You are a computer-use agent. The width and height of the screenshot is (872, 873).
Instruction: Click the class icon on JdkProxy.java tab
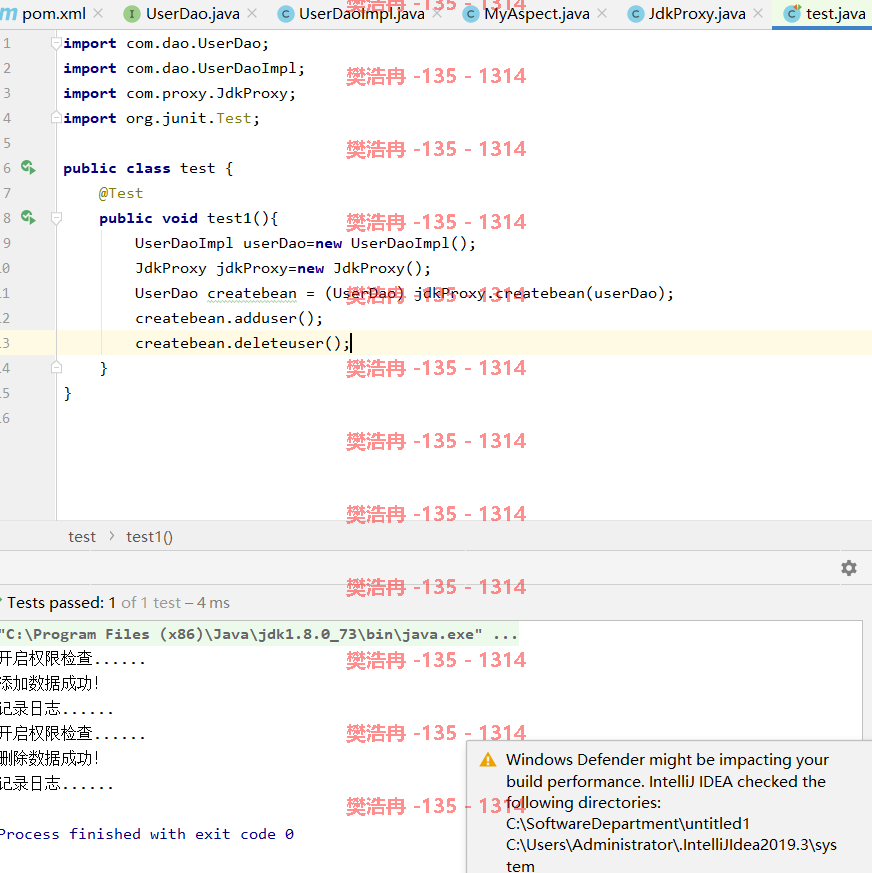click(x=635, y=14)
